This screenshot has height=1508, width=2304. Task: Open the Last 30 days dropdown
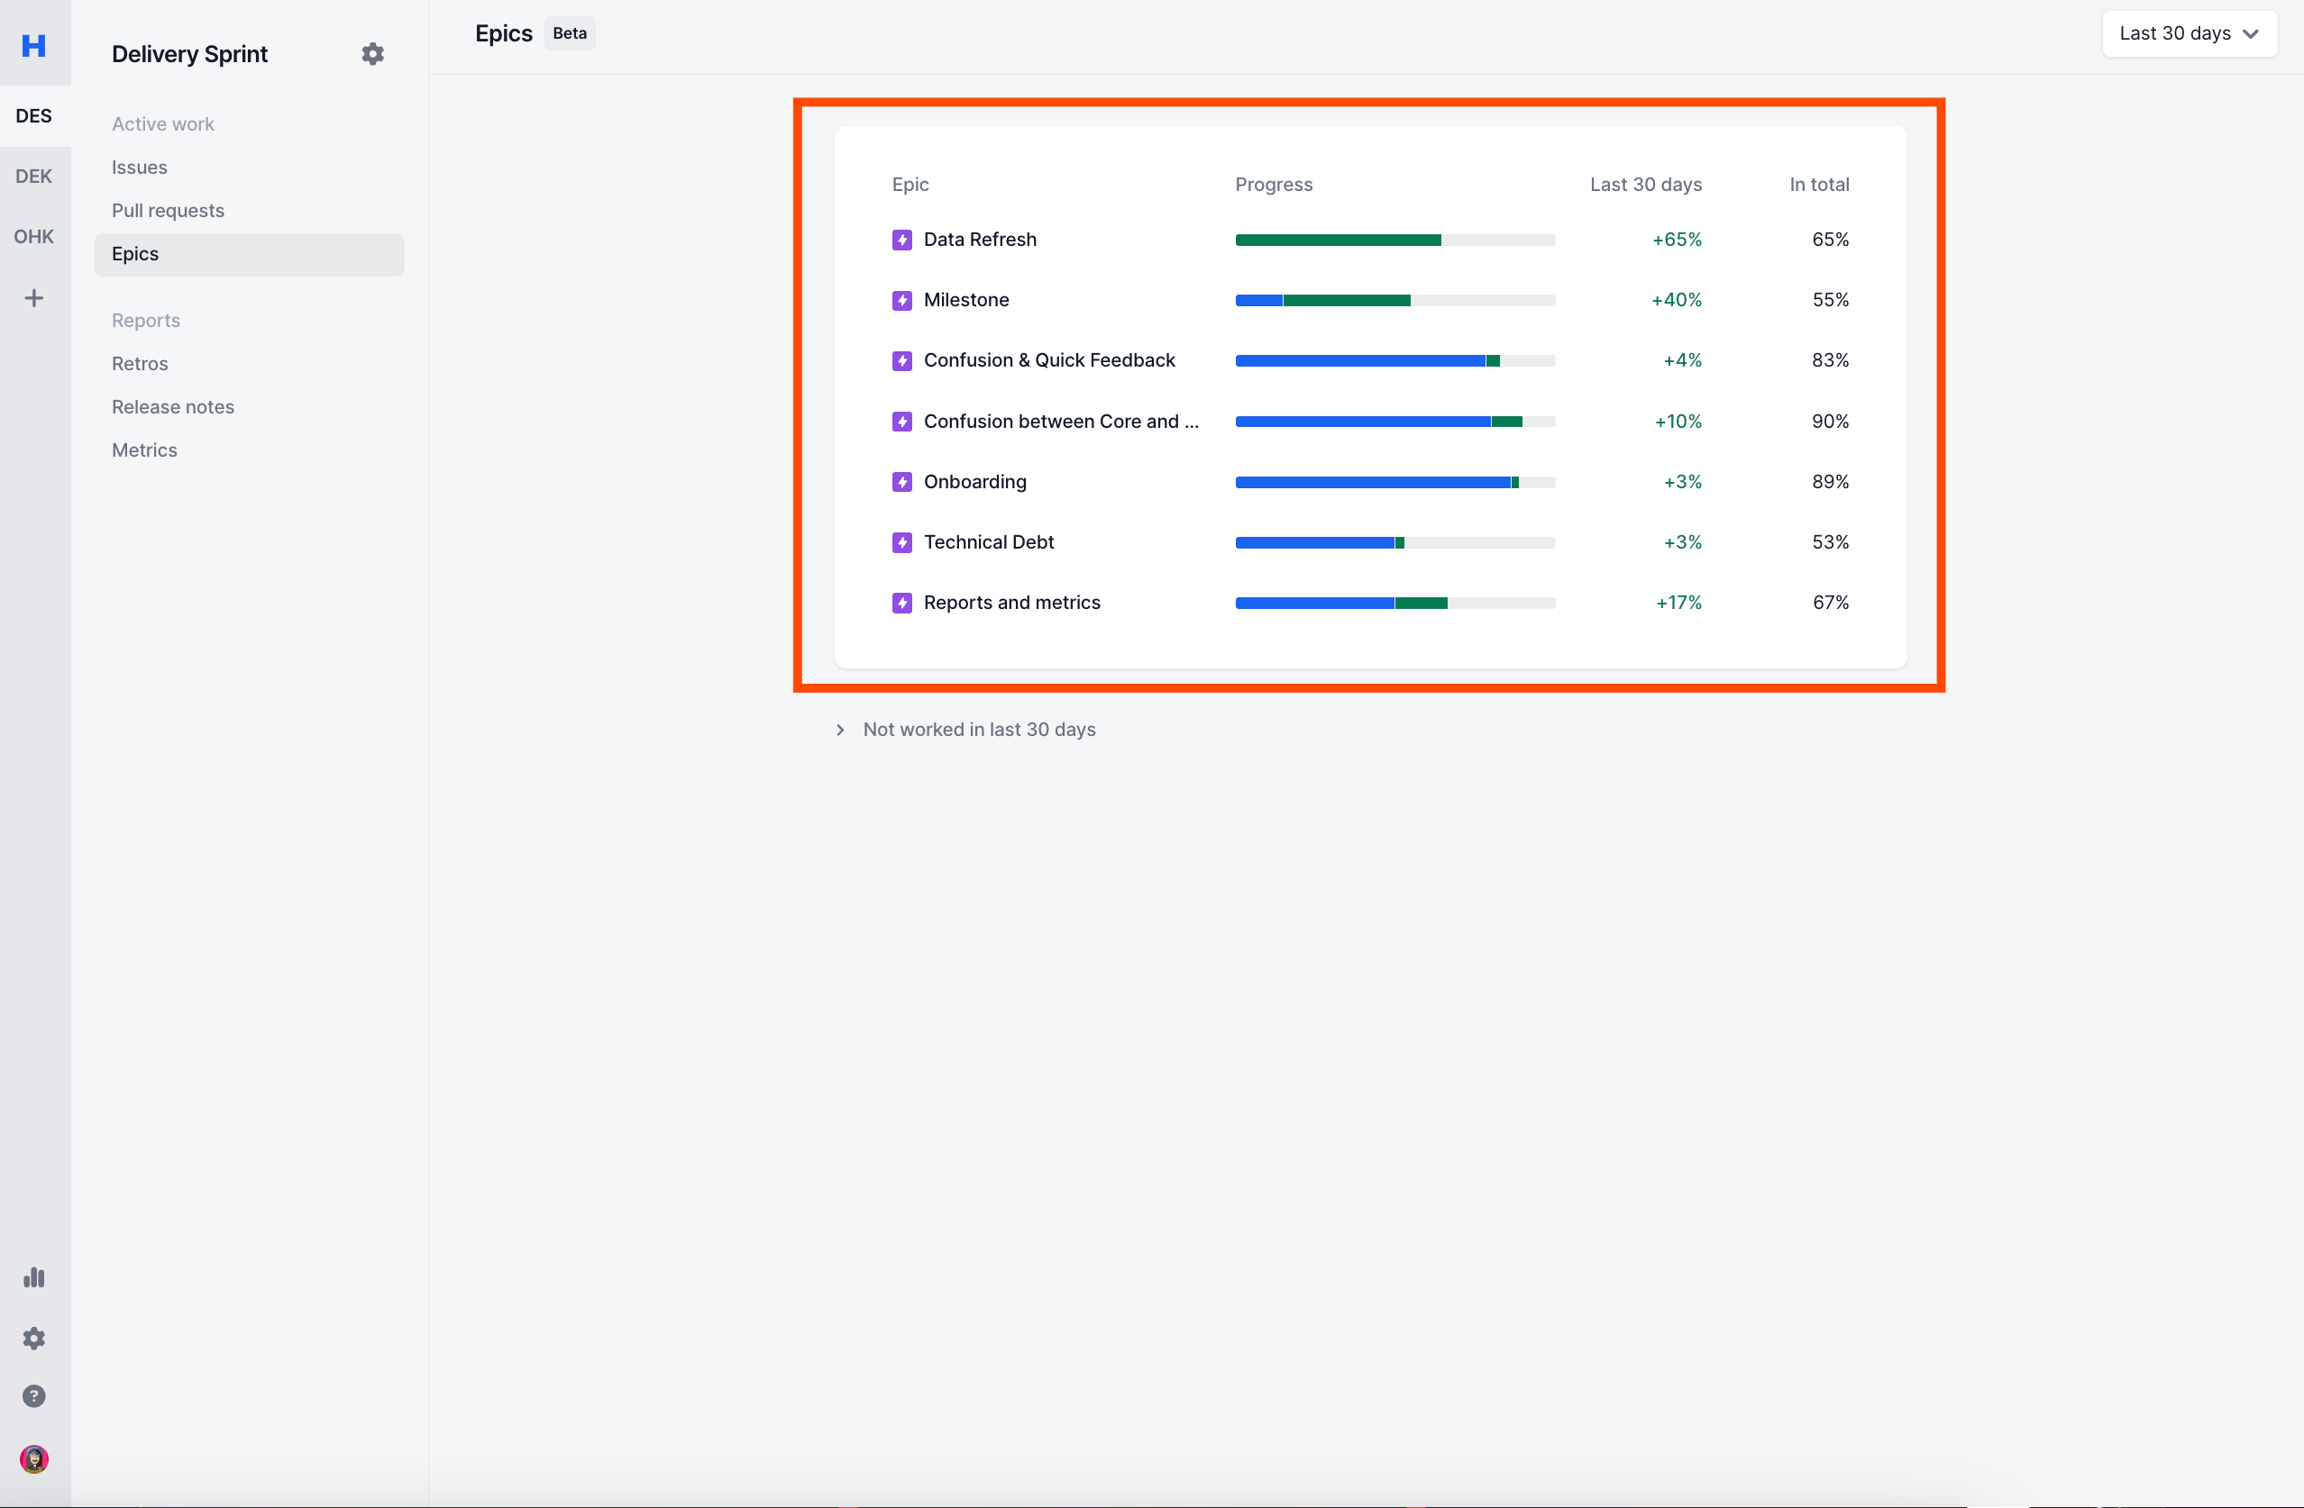click(x=2189, y=34)
